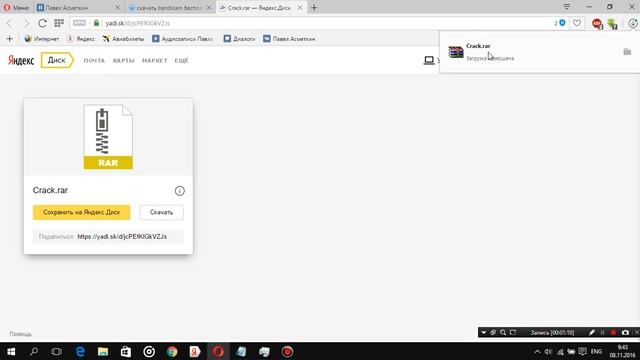Stop recording with red square
The image size is (640, 360).
(613, 333)
